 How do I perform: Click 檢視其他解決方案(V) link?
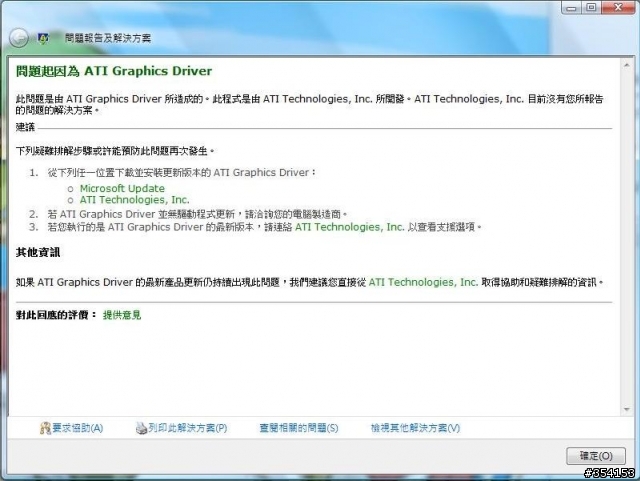point(415,428)
